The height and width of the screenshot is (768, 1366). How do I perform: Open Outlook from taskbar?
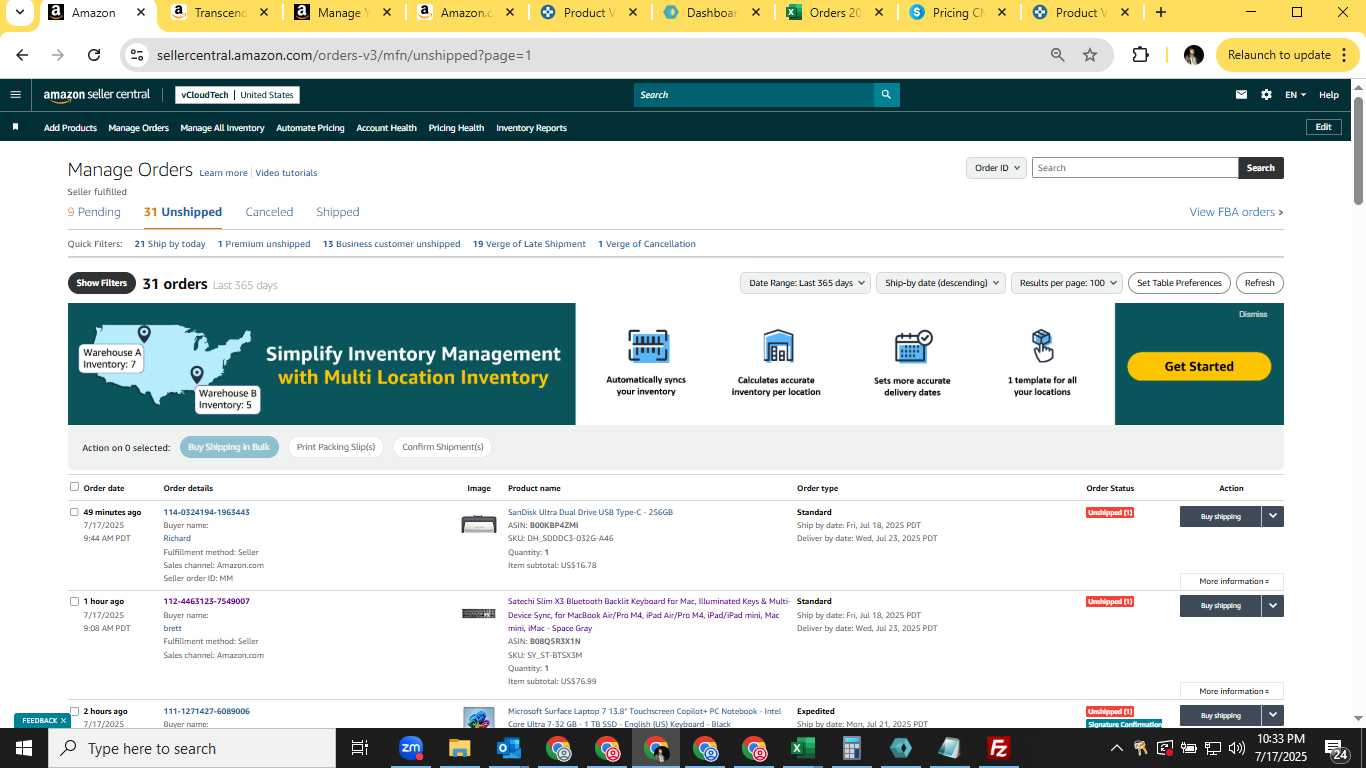point(508,748)
